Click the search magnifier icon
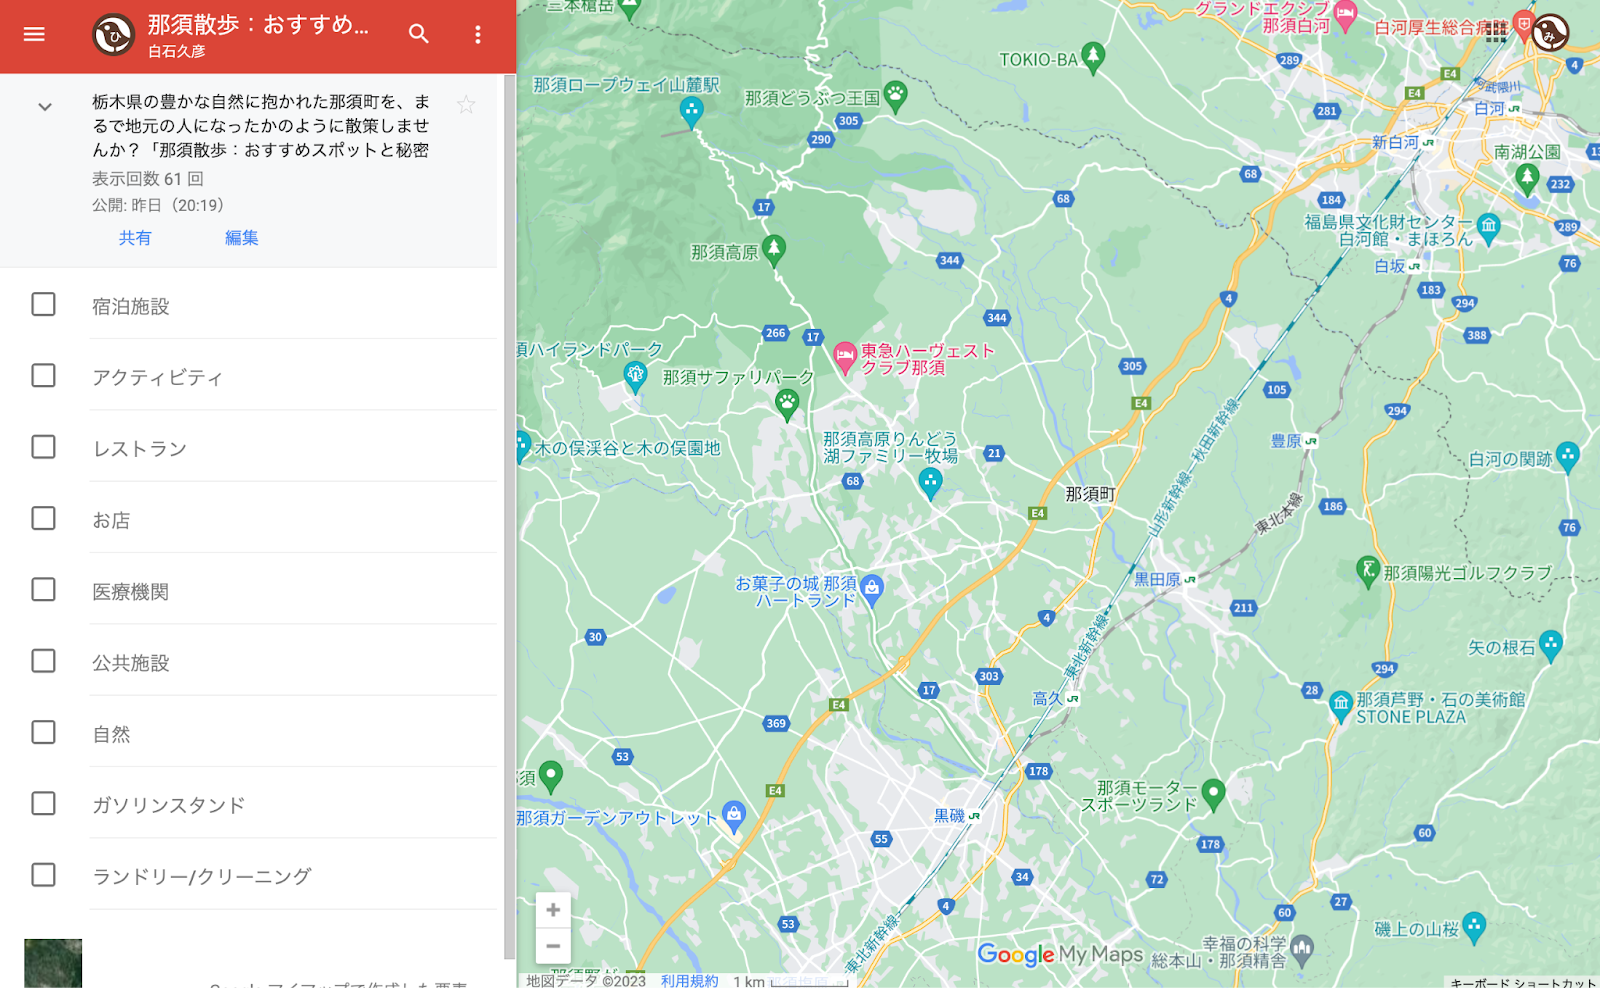 (x=419, y=34)
